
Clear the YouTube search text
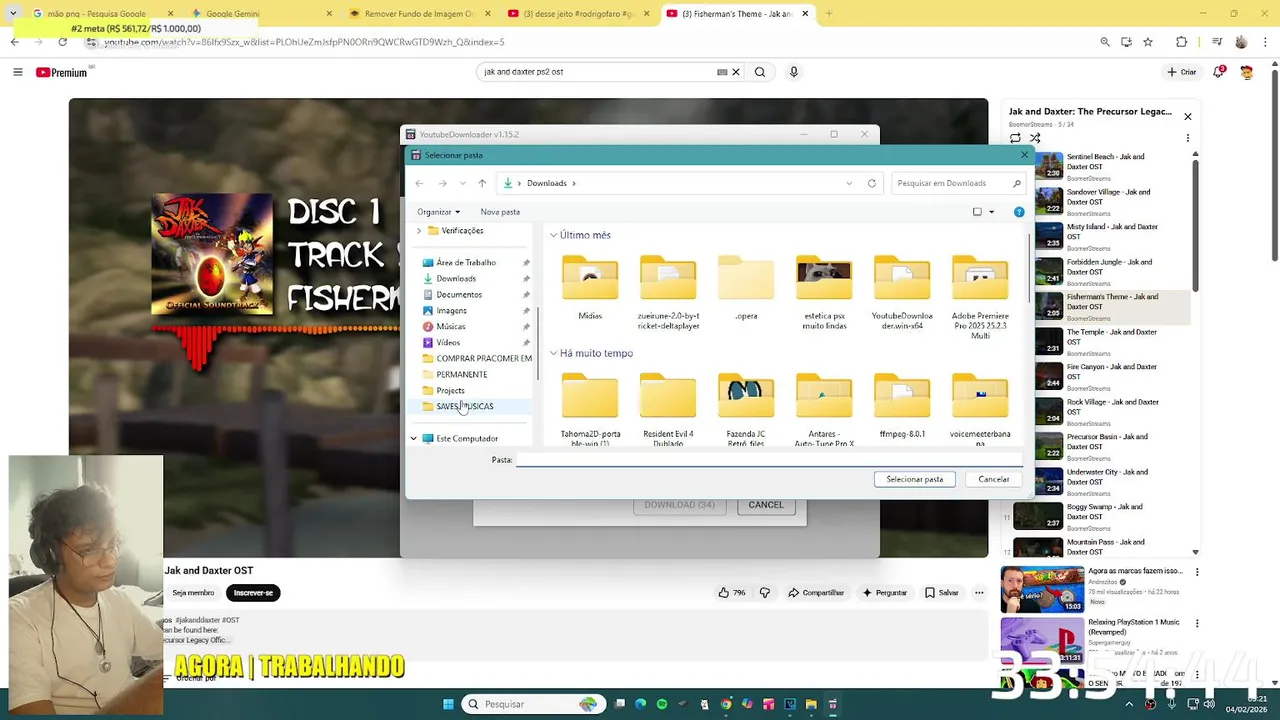736,72
